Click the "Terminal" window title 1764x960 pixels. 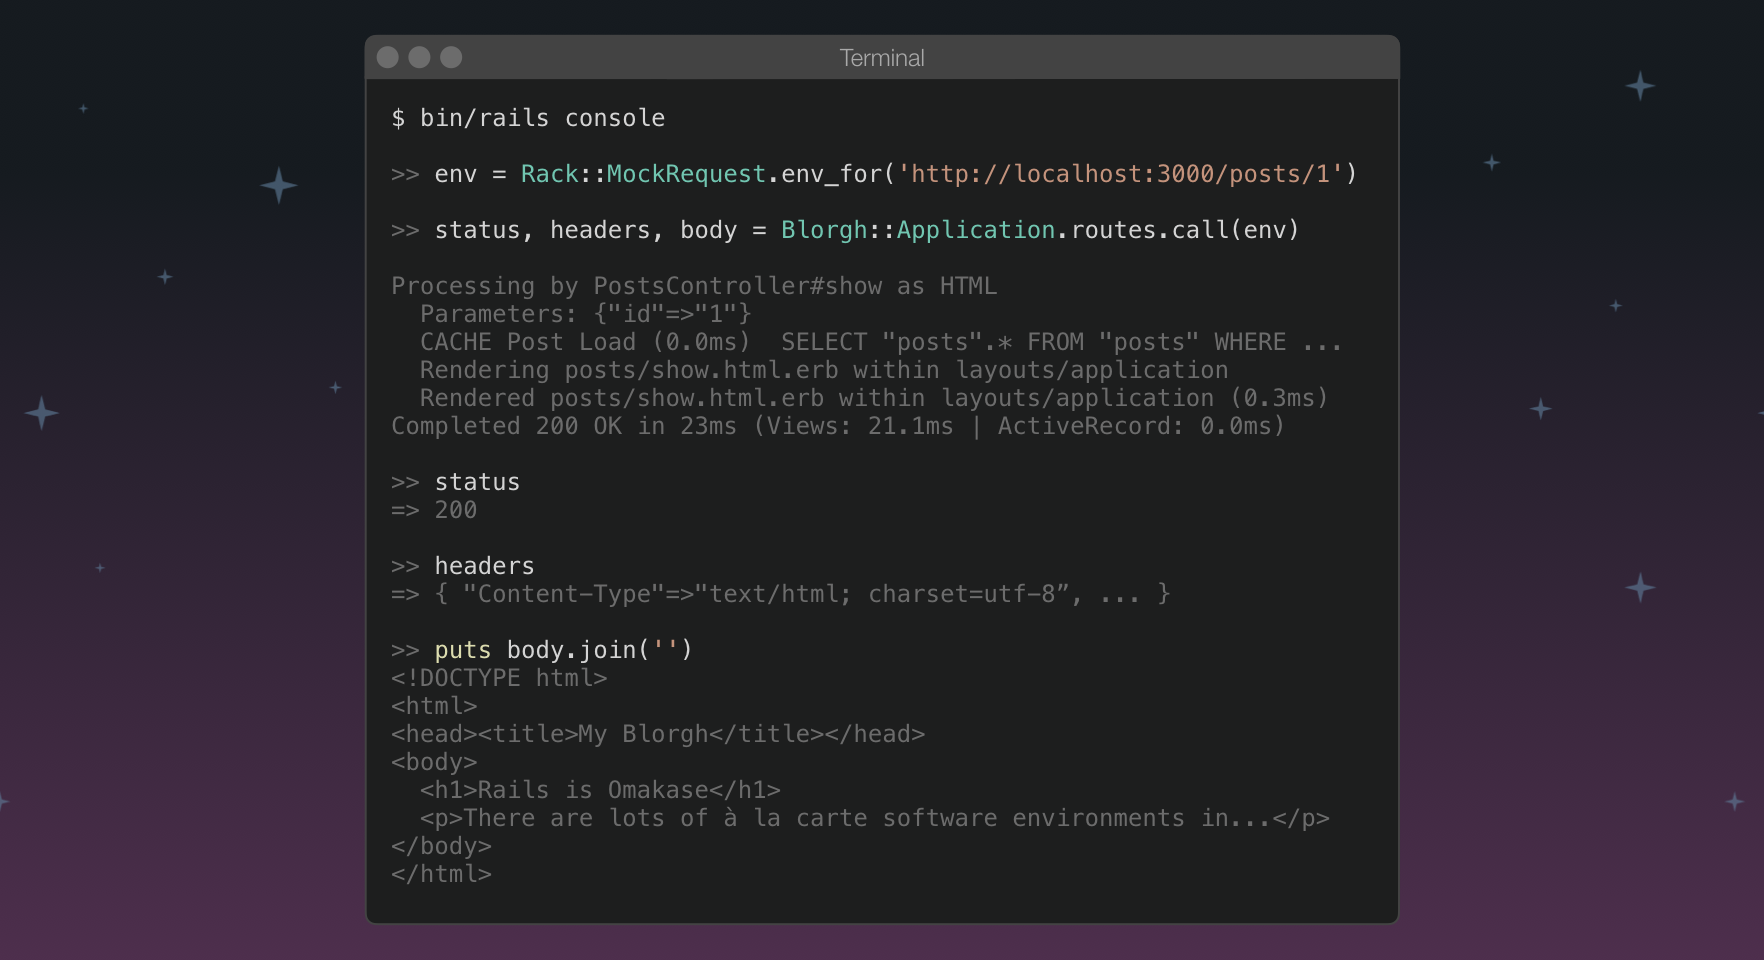(x=882, y=58)
